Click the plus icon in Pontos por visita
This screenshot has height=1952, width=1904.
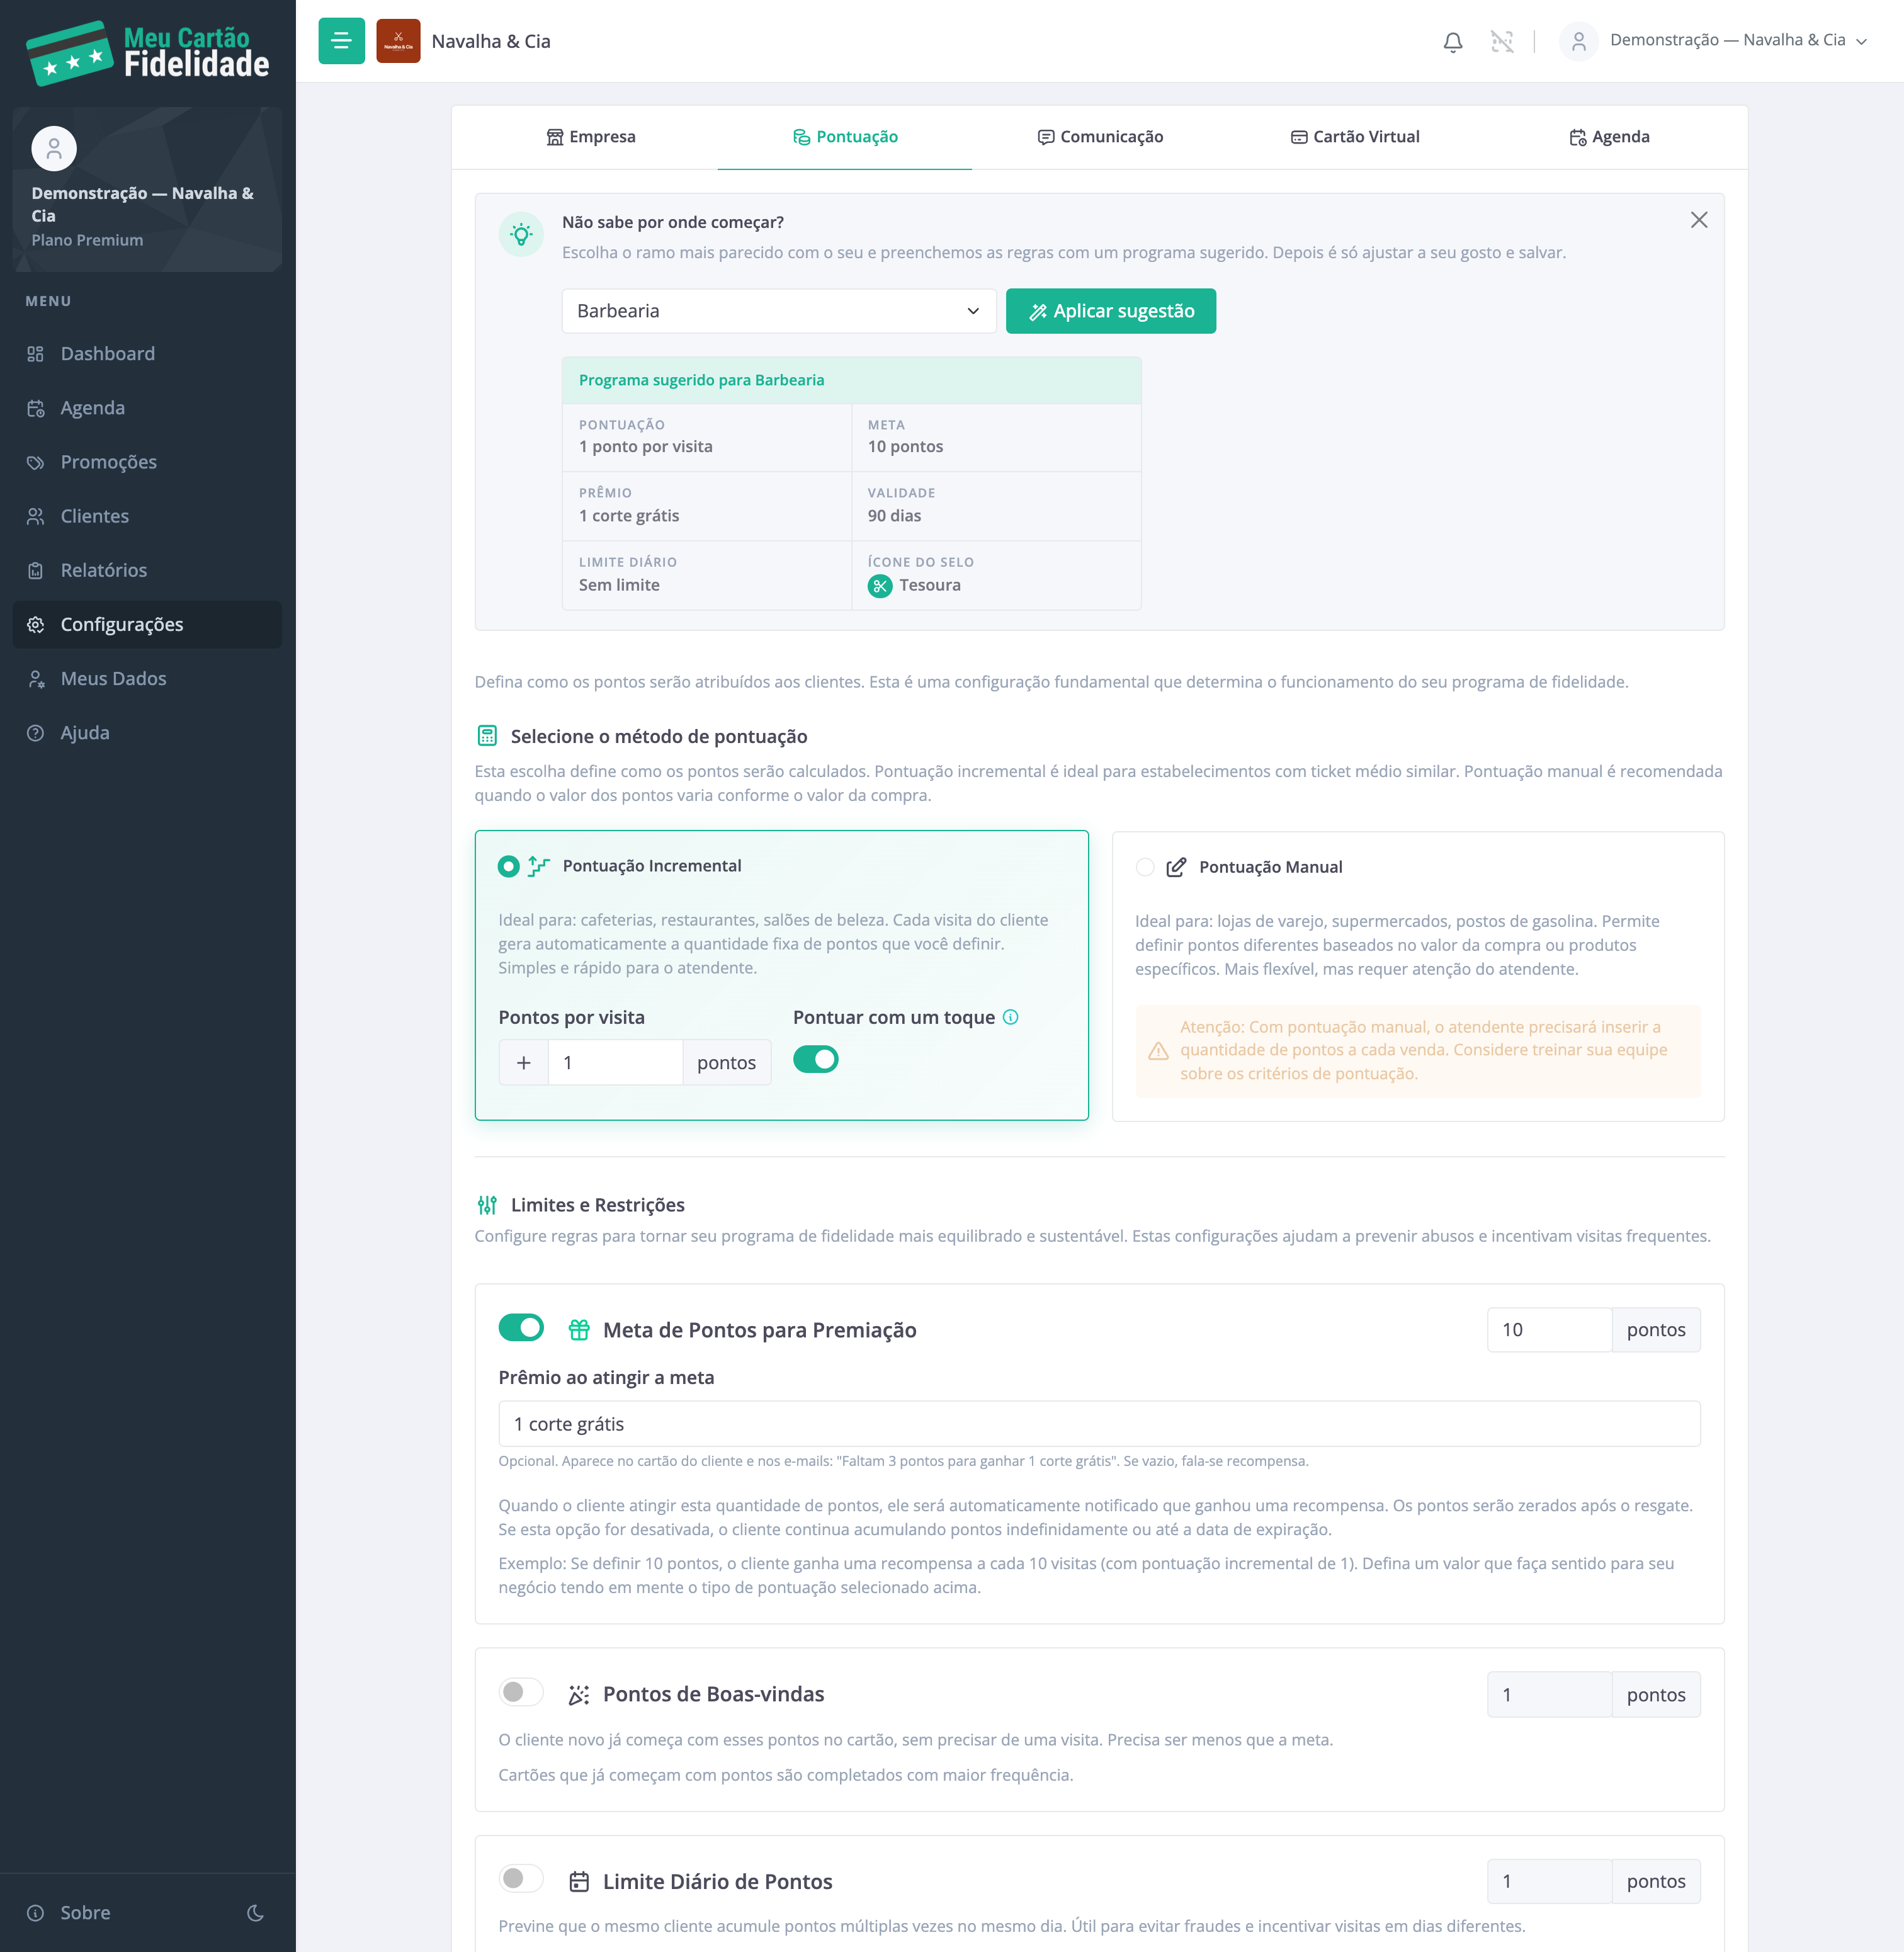point(523,1062)
